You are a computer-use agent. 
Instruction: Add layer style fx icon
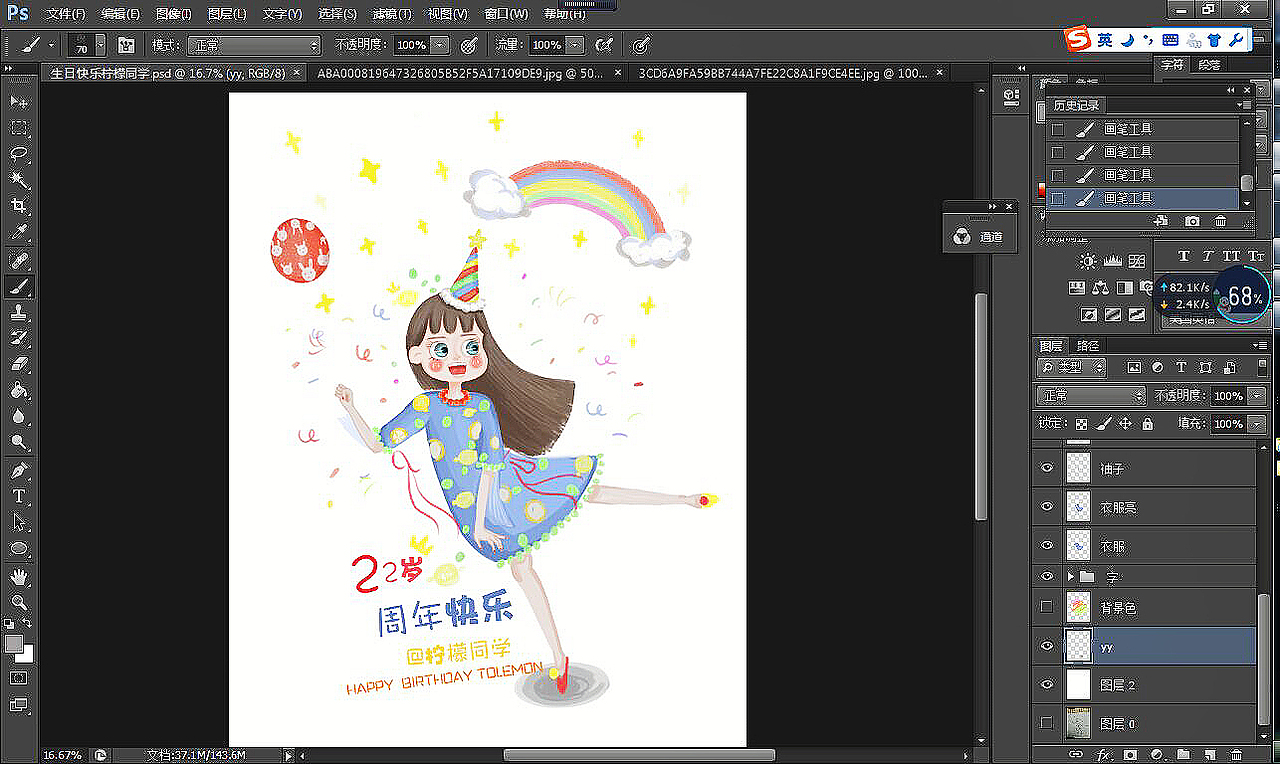(1105, 754)
